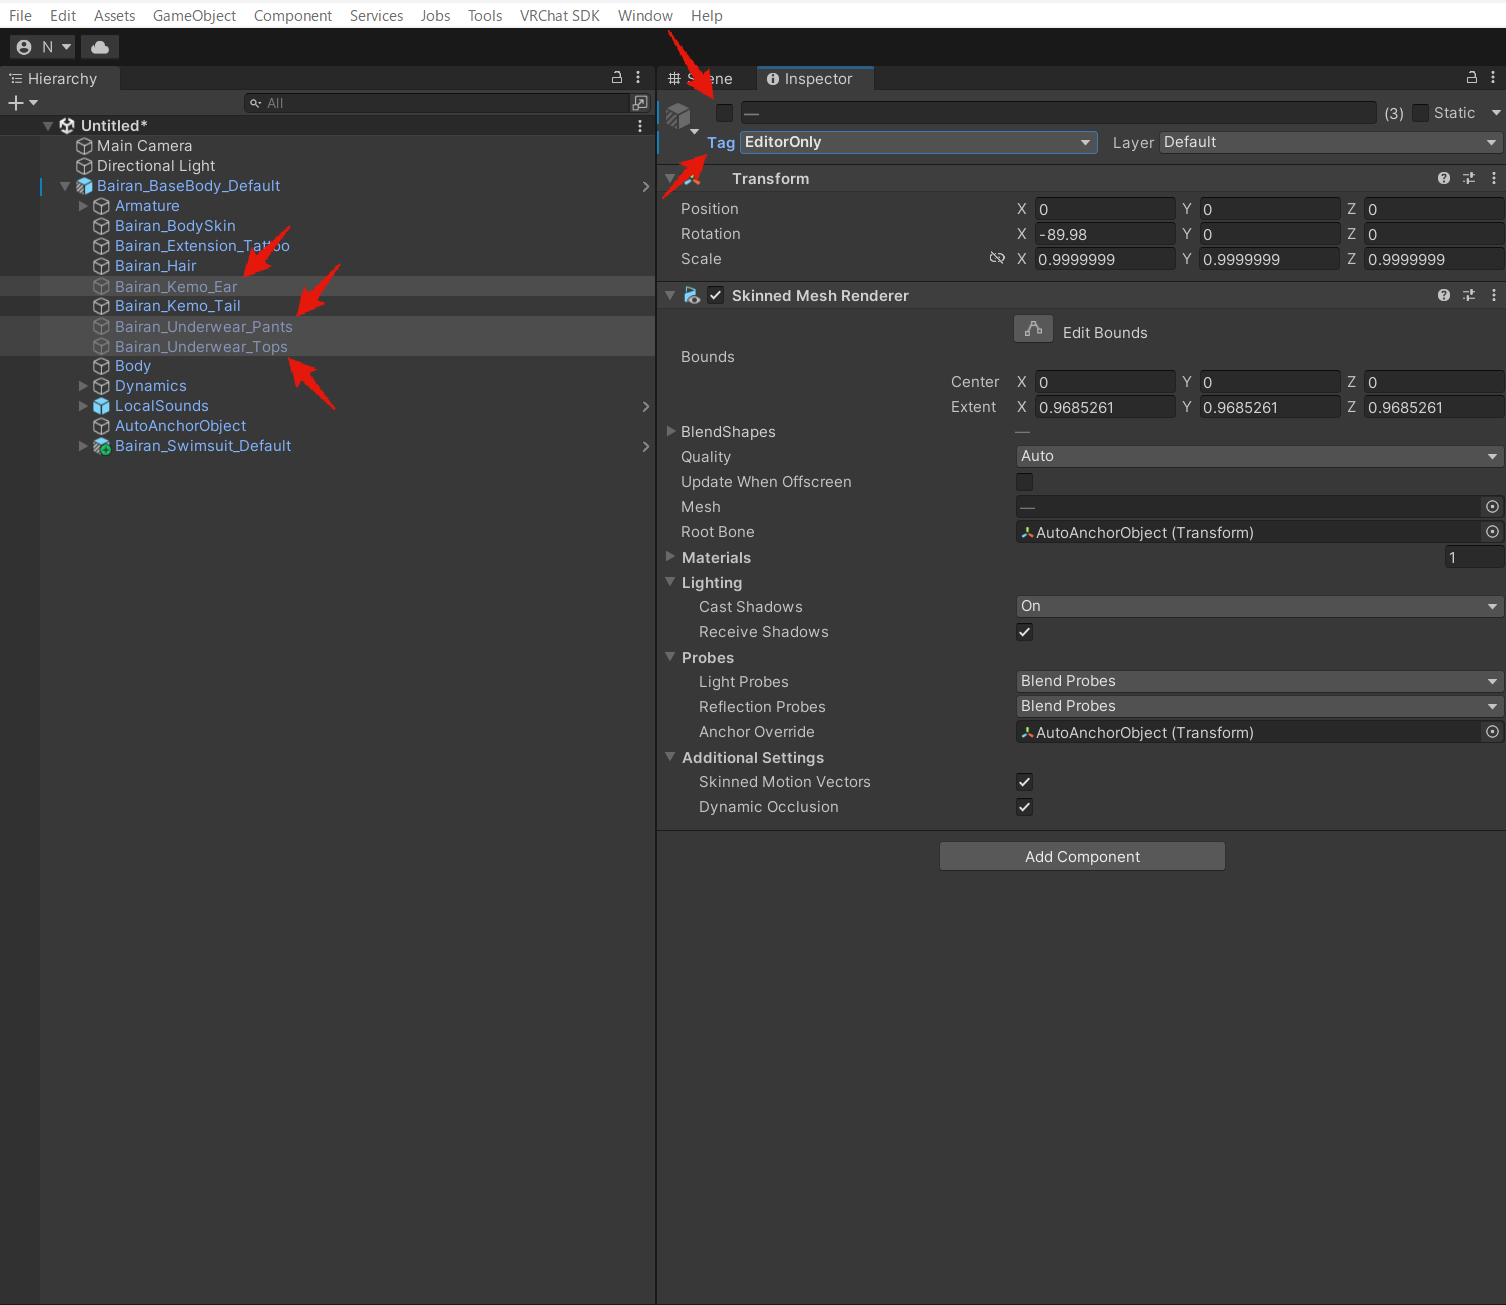Click the Extent X value field
This screenshot has width=1506, height=1305.
coord(1105,407)
